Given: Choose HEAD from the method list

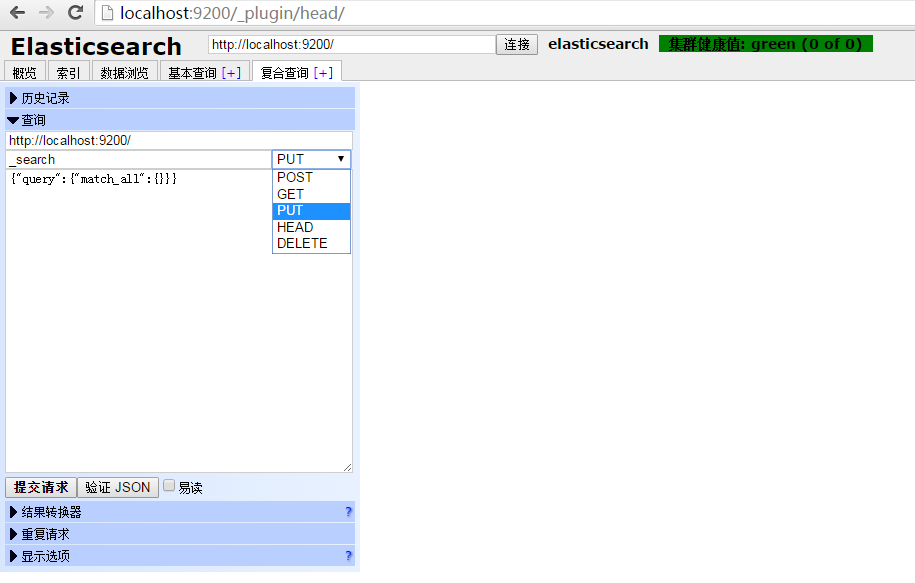Looking at the screenshot, I should (311, 227).
